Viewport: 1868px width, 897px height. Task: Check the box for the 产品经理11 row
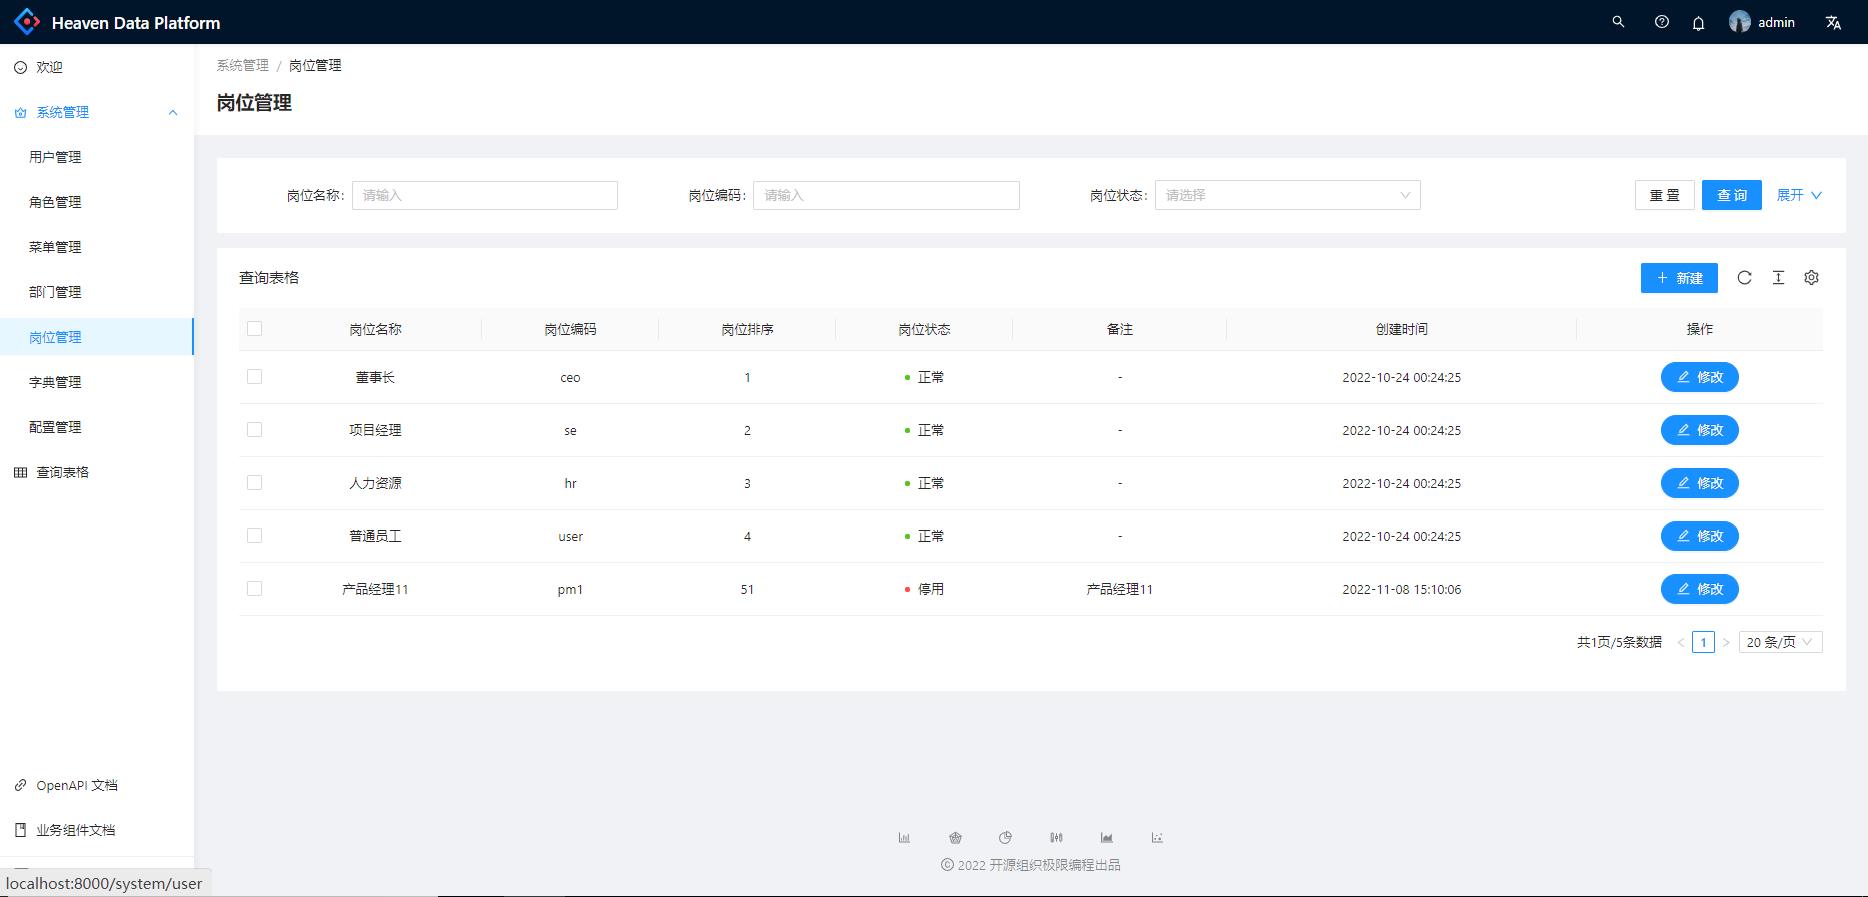[254, 588]
